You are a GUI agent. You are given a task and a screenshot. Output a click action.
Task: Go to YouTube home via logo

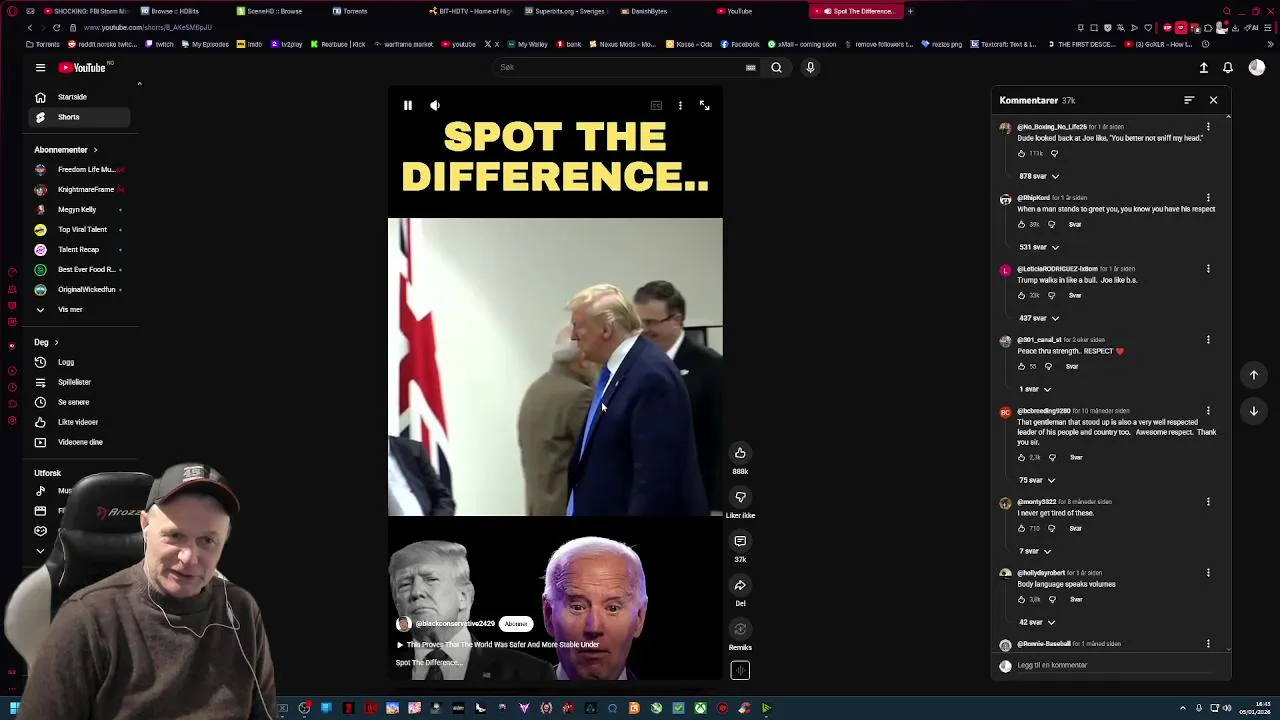click(x=82, y=67)
